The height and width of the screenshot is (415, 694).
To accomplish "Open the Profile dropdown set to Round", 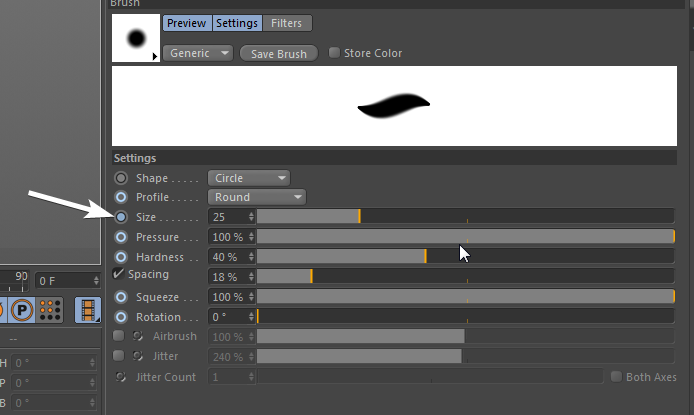I will pos(257,197).
